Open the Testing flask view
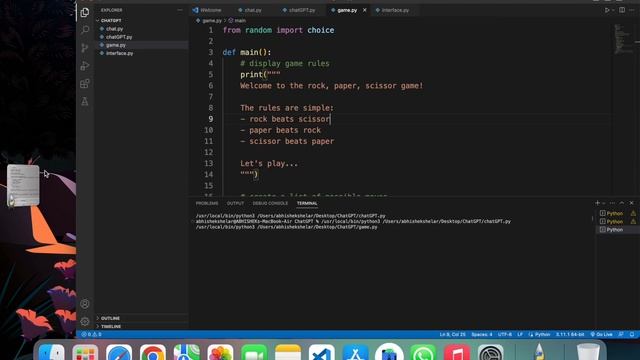This screenshot has height=360, width=640. (x=85, y=101)
